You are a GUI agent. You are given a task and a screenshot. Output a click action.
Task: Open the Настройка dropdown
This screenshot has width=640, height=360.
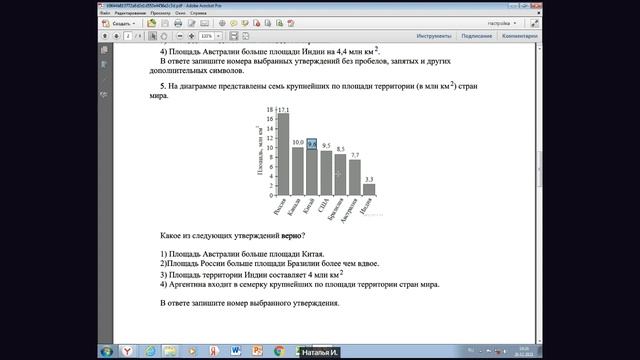coord(502,23)
